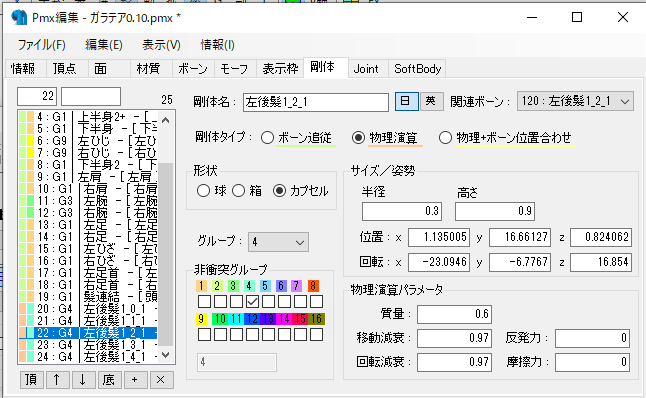Toggle non-collision group 8 checkbox
This screenshot has width=646, height=398.
316,301
